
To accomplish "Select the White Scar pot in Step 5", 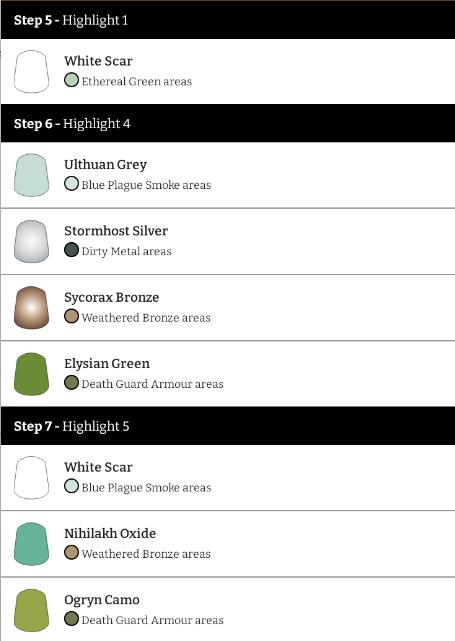I will 31,72.
